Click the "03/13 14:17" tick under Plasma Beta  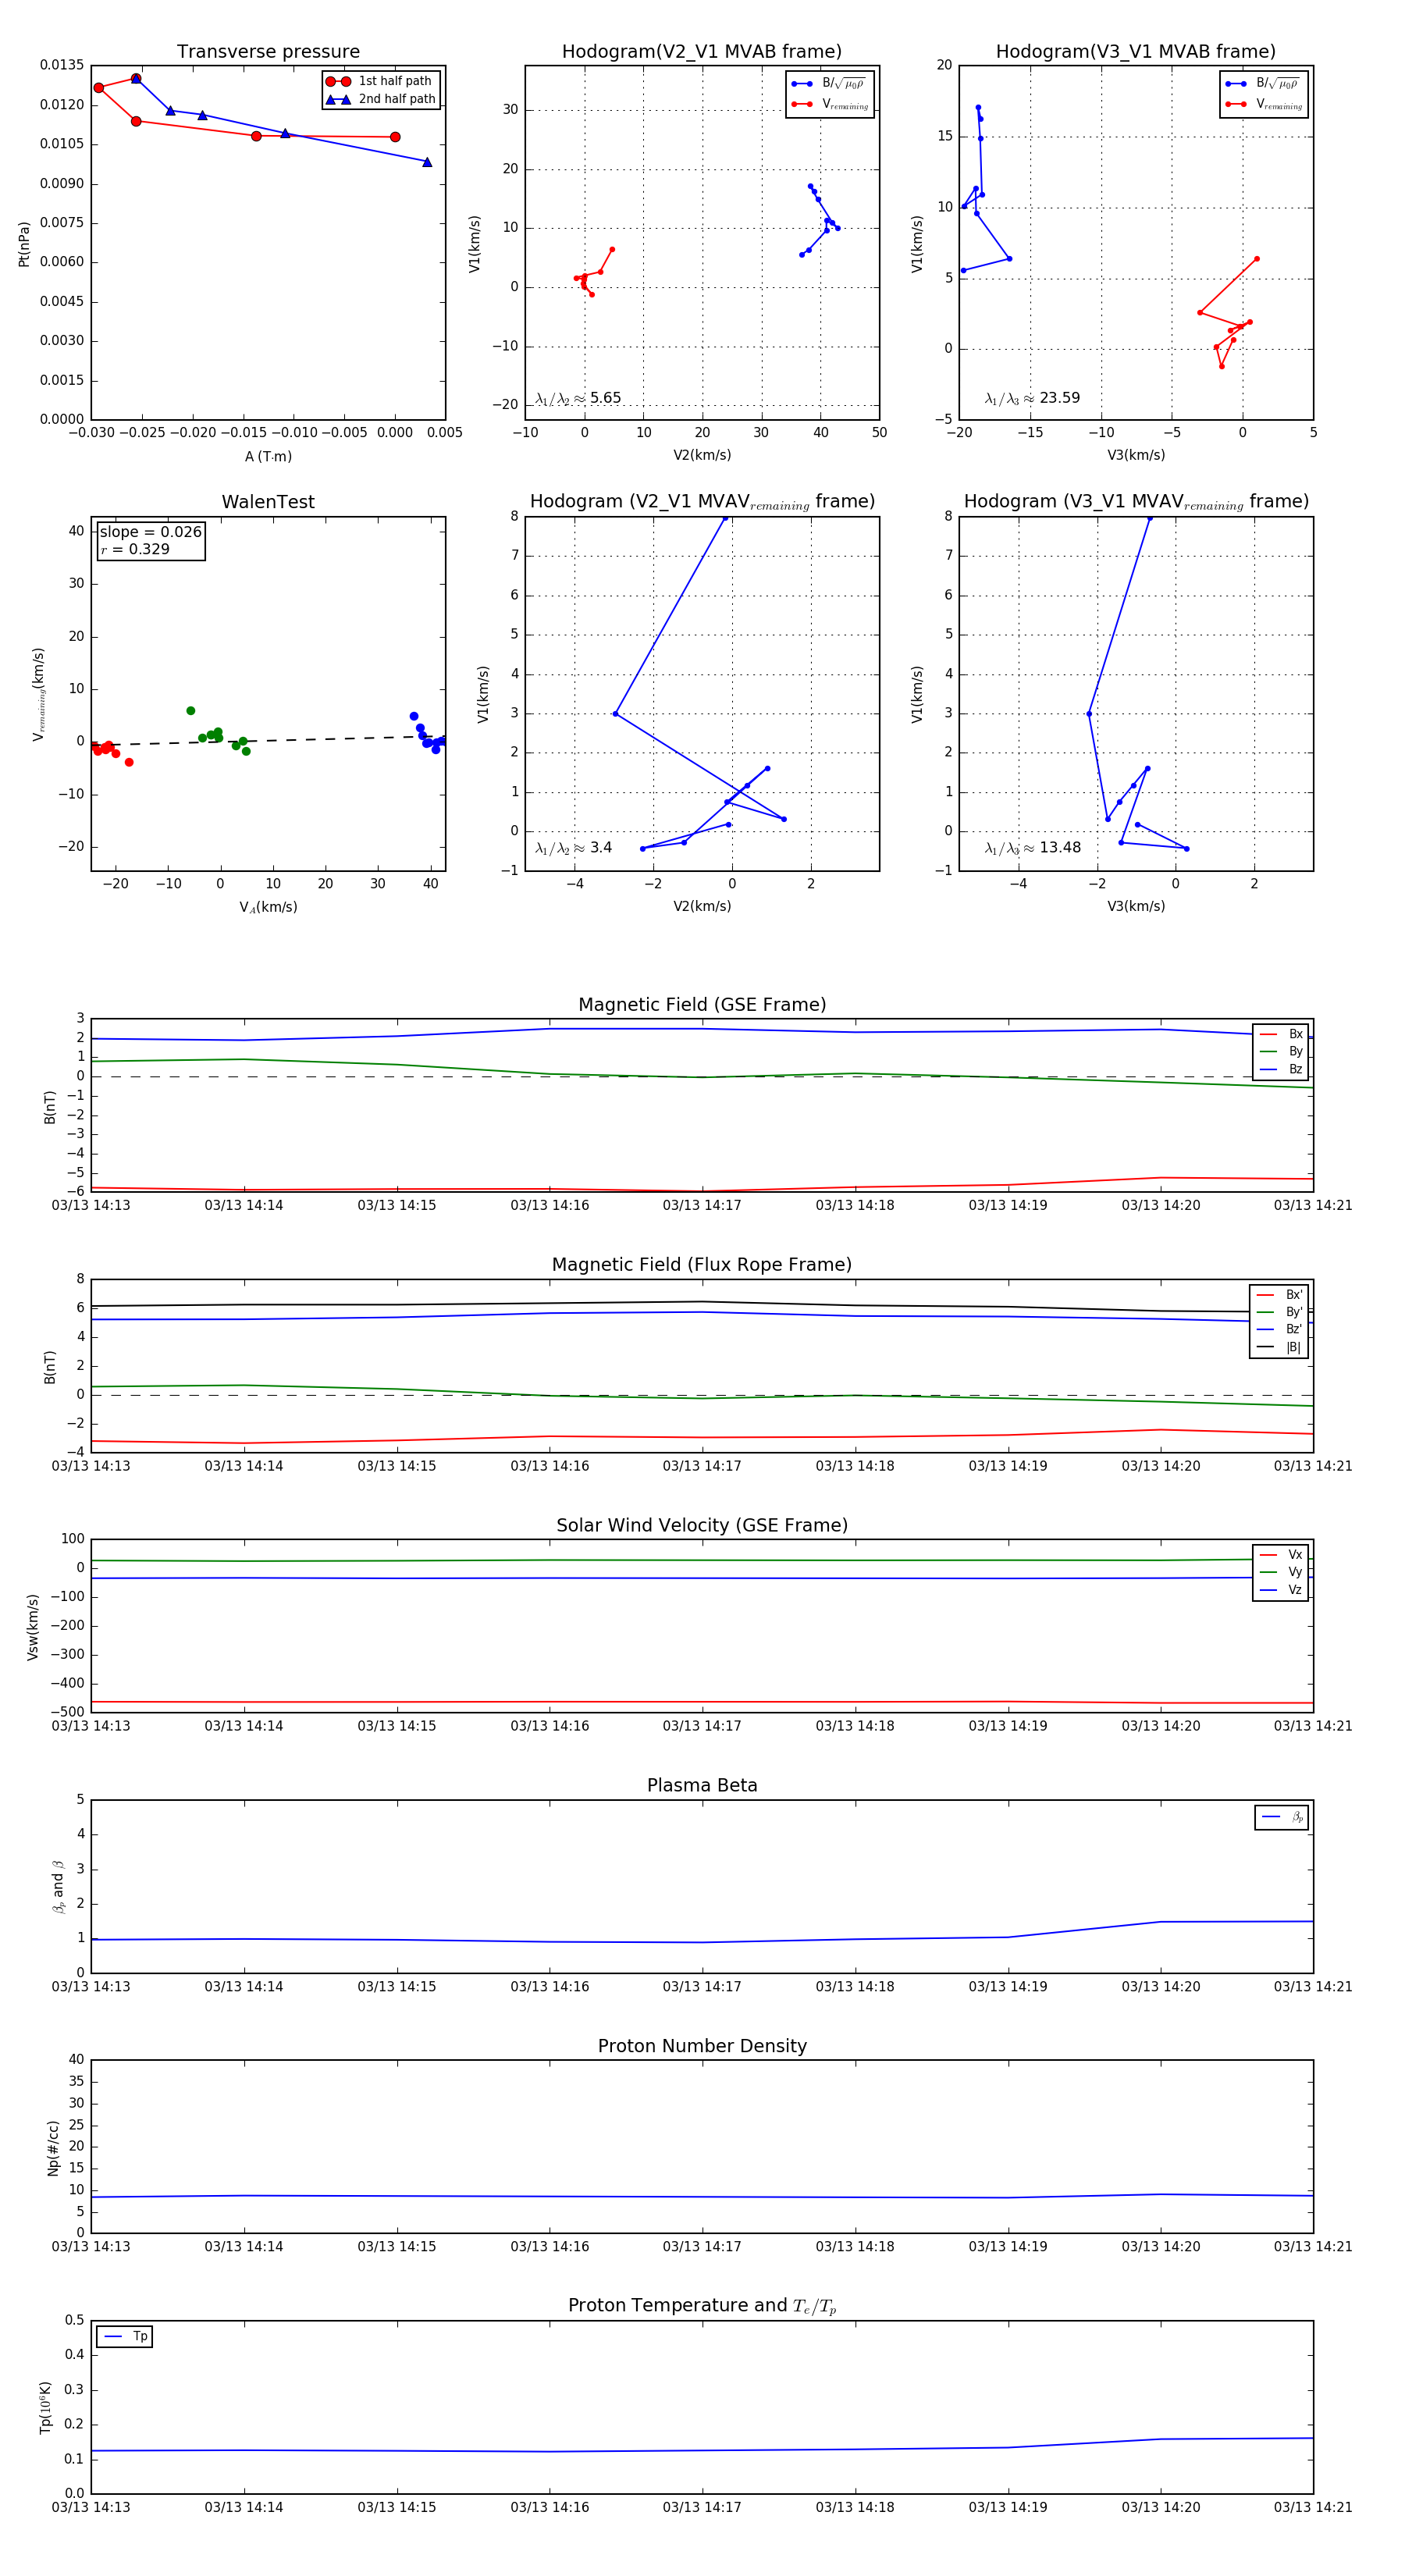[x=702, y=1987]
